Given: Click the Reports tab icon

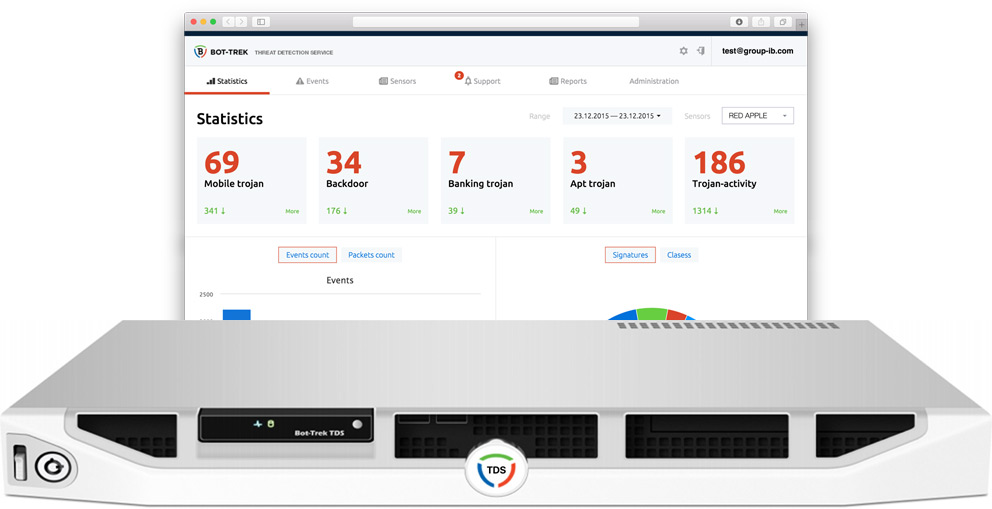Looking at the screenshot, I should point(554,81).
